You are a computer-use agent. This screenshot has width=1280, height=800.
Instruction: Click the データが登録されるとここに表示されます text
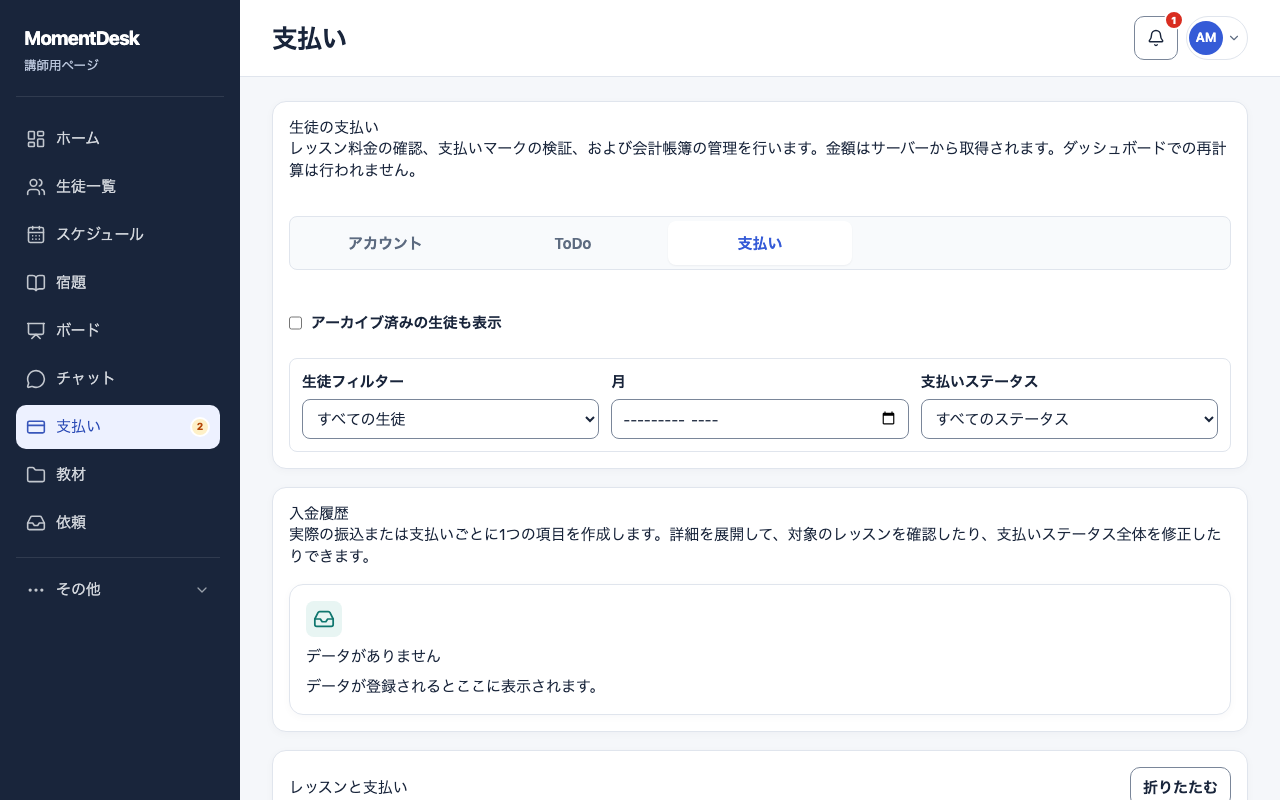[x=453, y=686]
